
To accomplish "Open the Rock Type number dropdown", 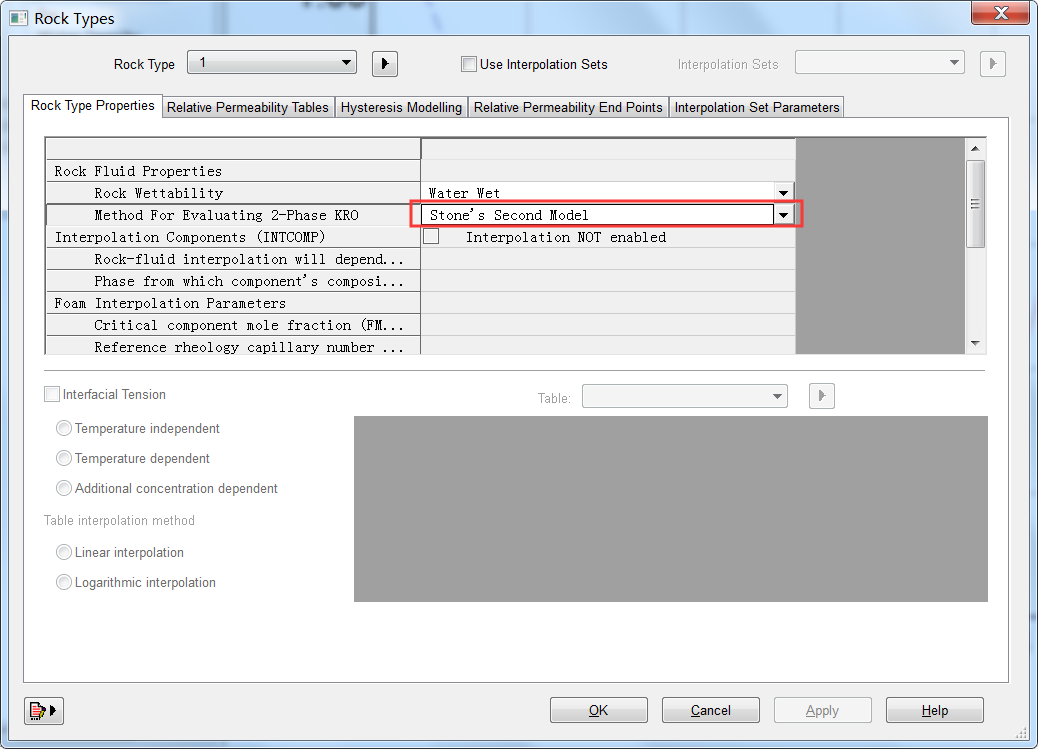I will 272,63.
